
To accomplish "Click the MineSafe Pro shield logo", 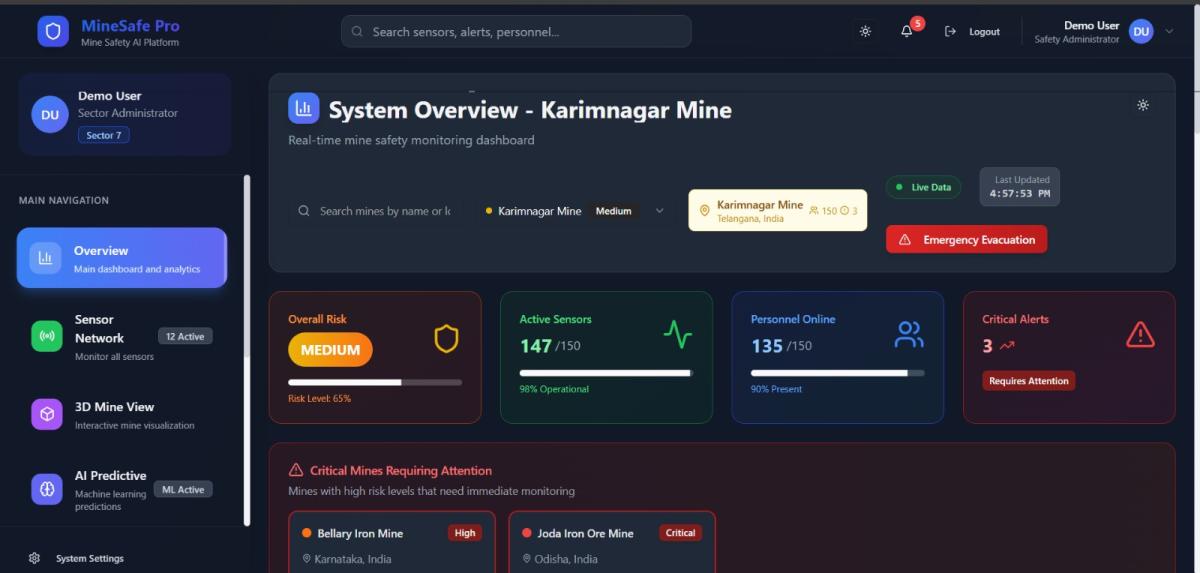I will [x=53, y=31].
